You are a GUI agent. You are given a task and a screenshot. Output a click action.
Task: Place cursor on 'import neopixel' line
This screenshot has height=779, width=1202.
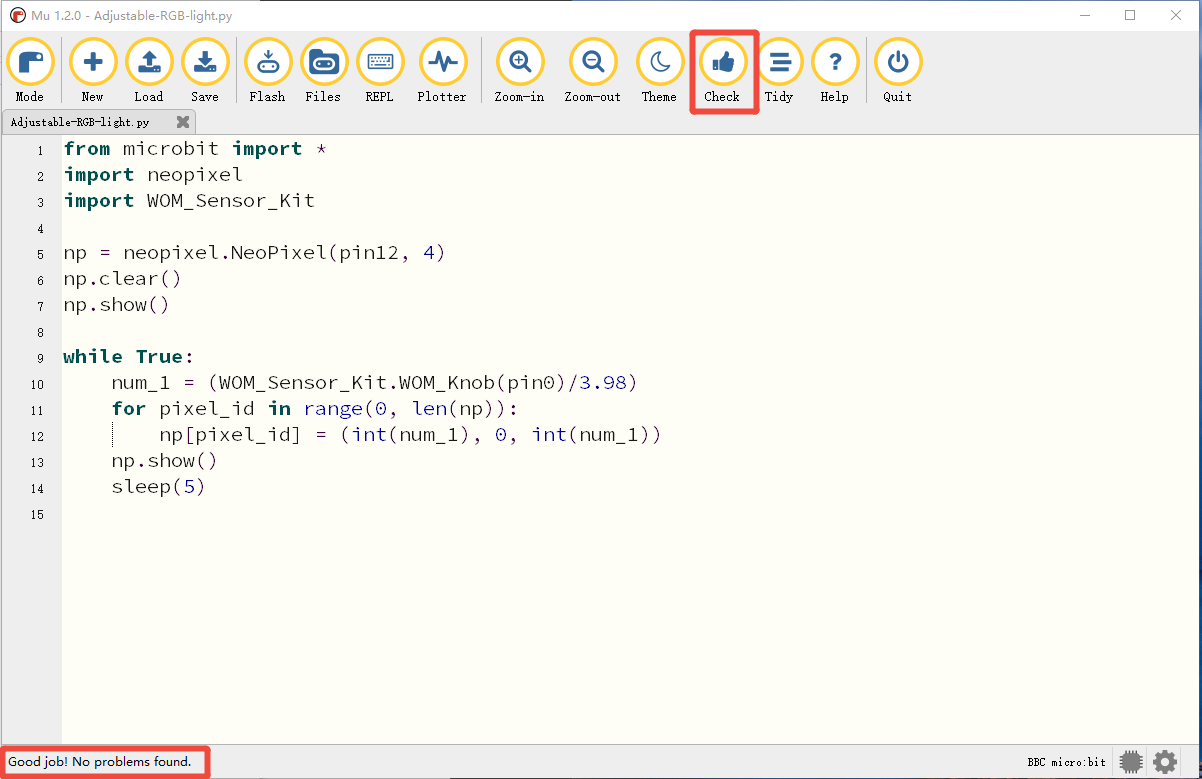pos(153,175)
